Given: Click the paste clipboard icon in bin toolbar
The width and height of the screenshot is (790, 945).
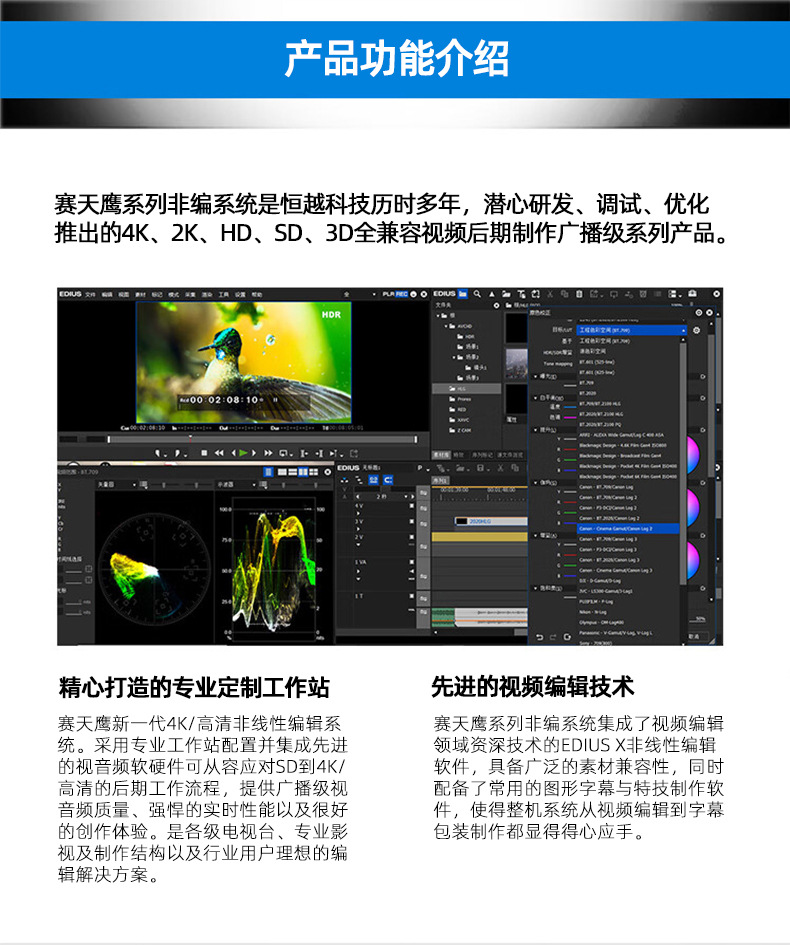Looking at the screenshot, I should (579, 294).
